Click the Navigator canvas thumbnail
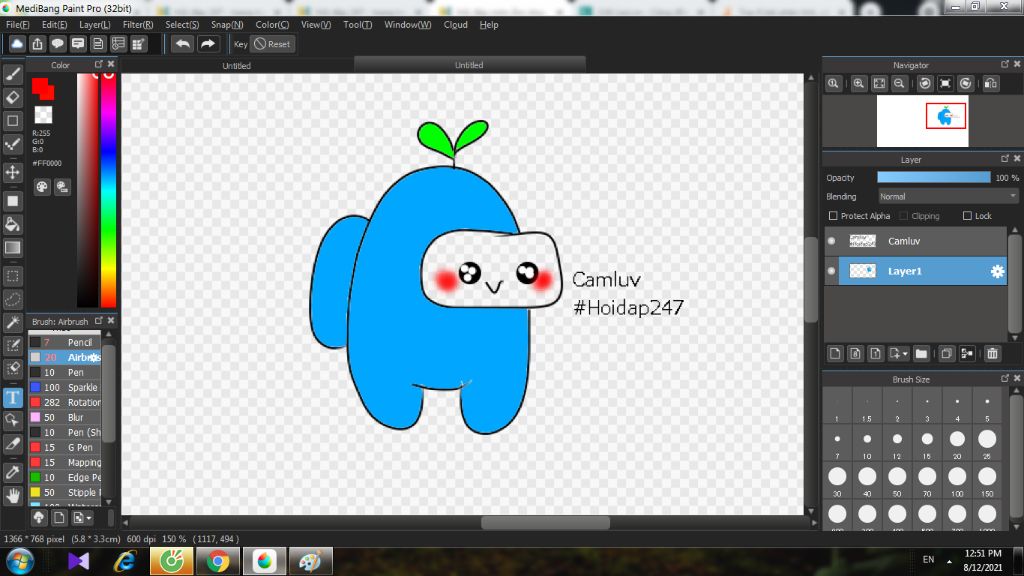 (922, 121)
